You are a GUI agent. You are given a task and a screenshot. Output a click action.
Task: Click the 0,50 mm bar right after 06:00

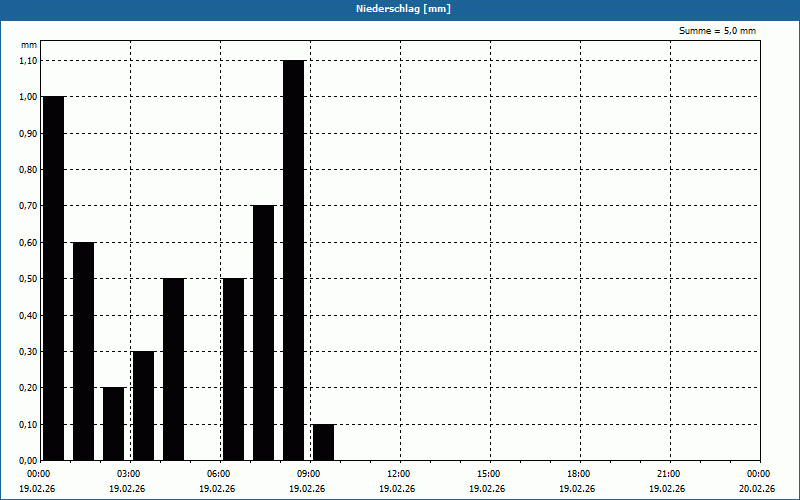(x=234, y=369)
